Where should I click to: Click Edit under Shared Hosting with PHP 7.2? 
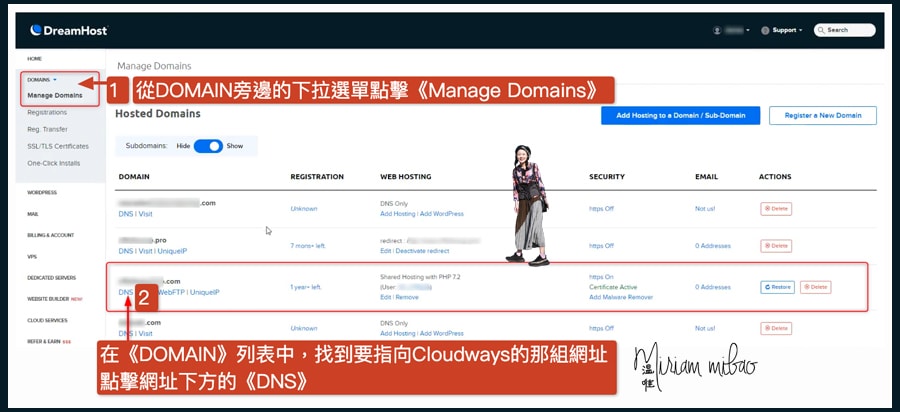[386, 297]
